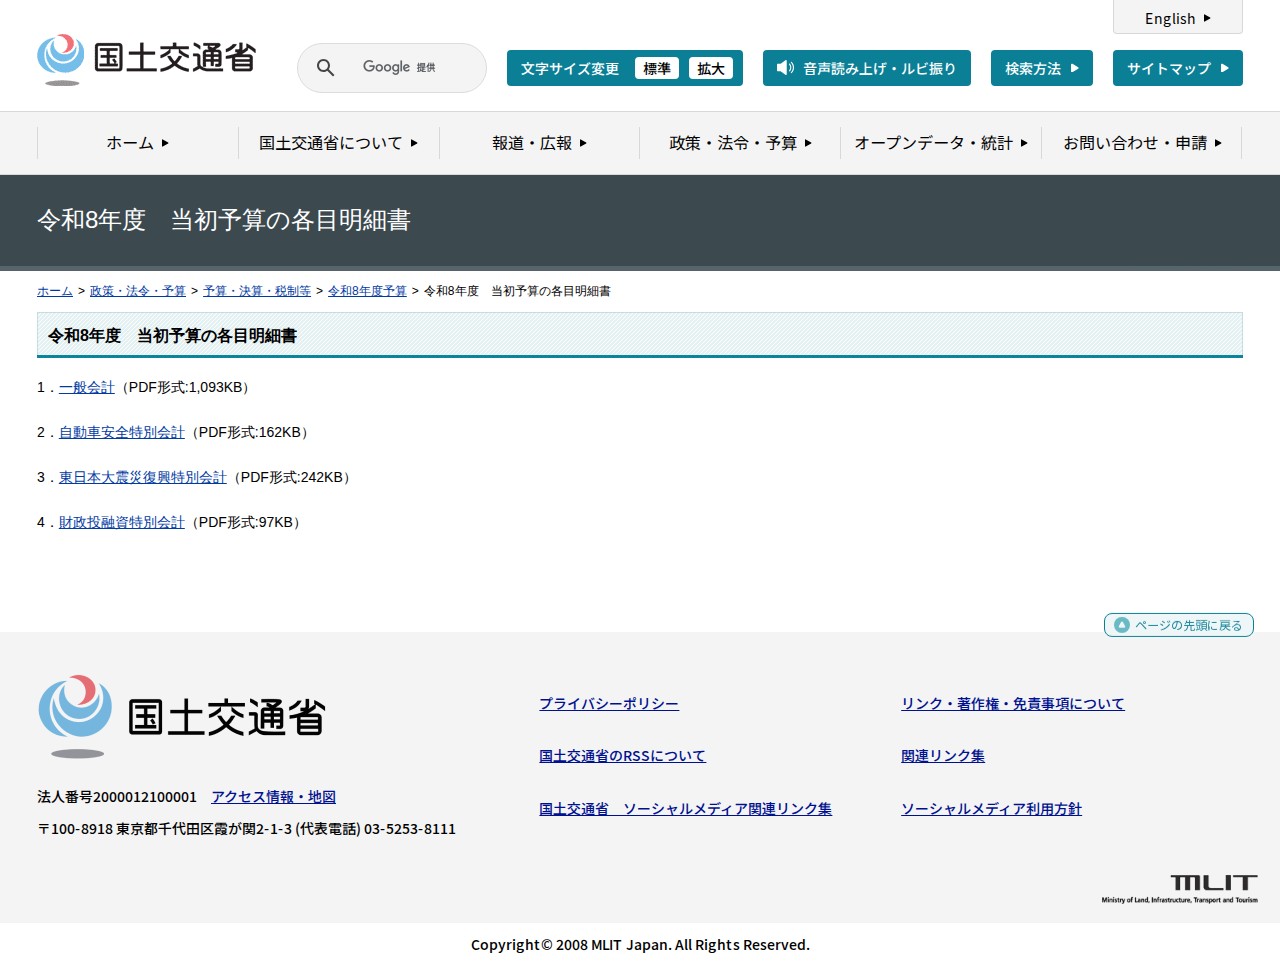Open the 政策・法令・予算 navigation menu

pos(740,143)
